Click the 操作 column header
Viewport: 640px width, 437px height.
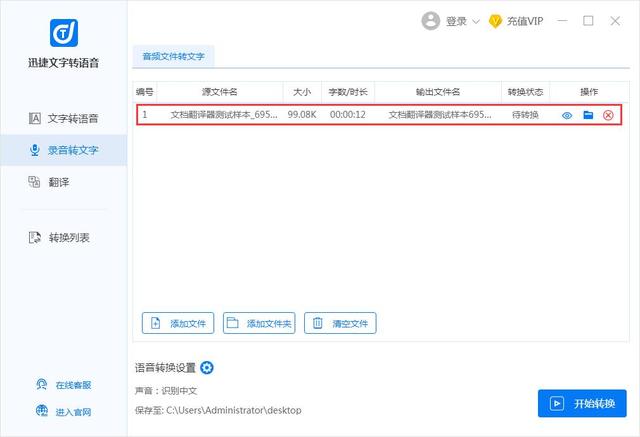[589, 92]
